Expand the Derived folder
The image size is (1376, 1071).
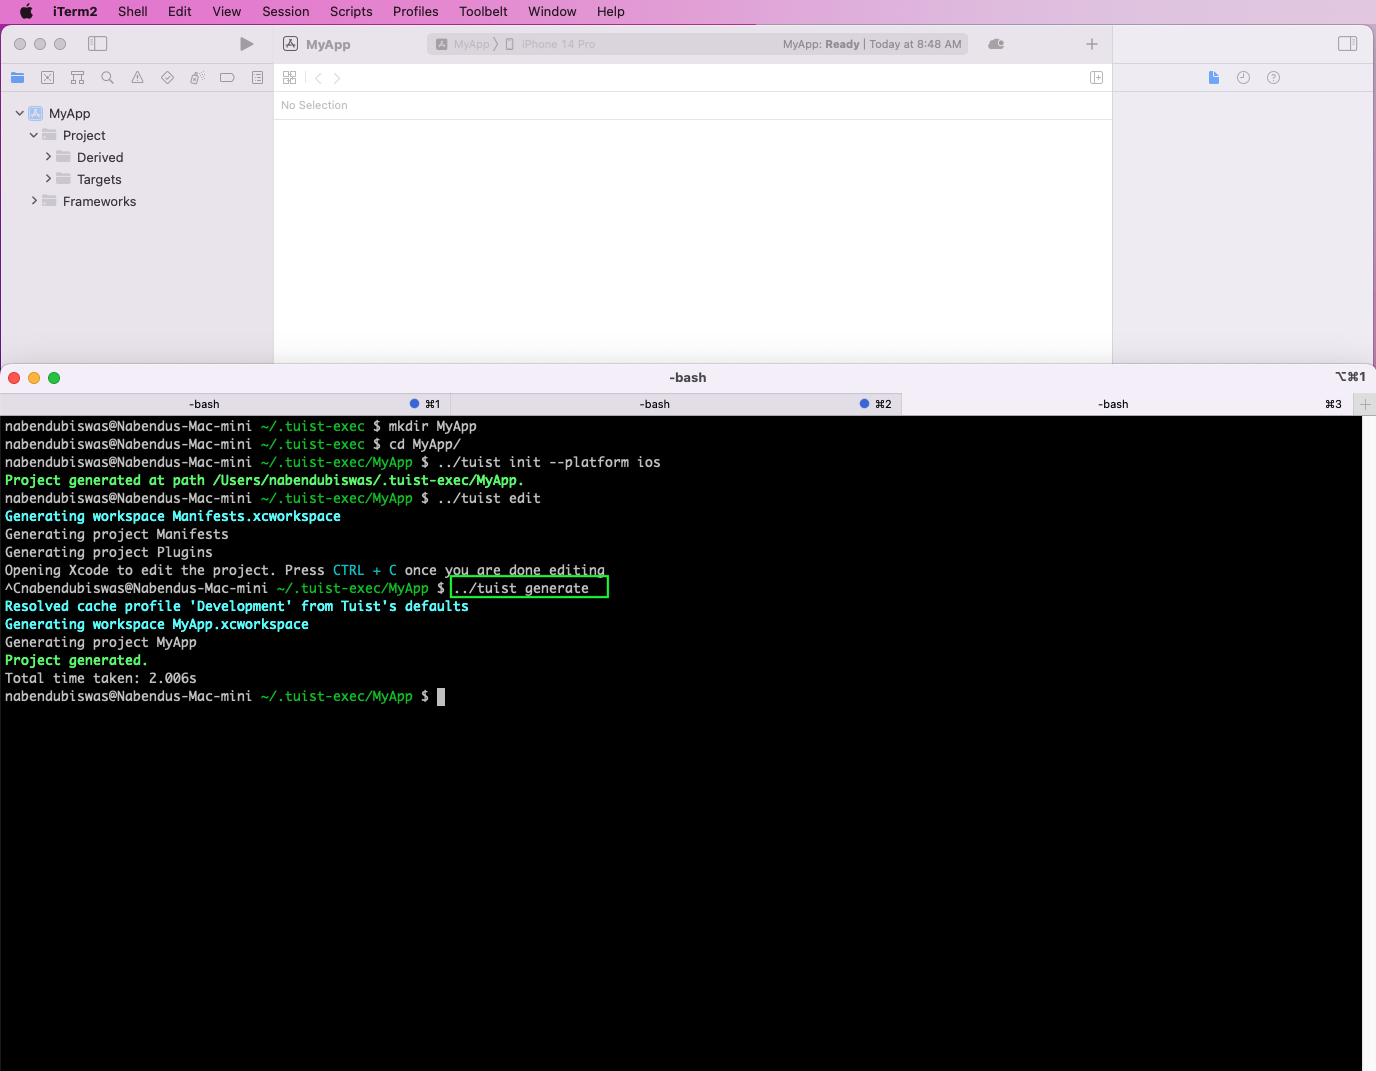pyautogui.click(x=48, y=157)
